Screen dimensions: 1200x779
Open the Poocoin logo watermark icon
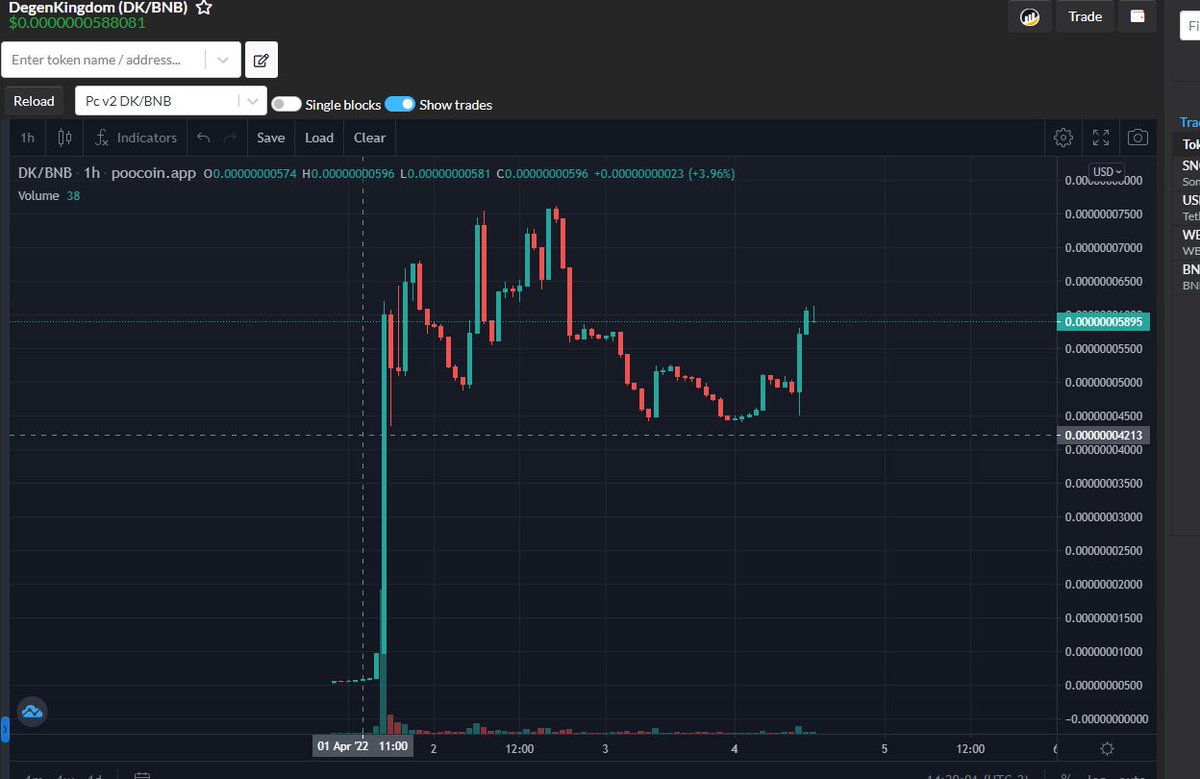(x=32, y=711)
